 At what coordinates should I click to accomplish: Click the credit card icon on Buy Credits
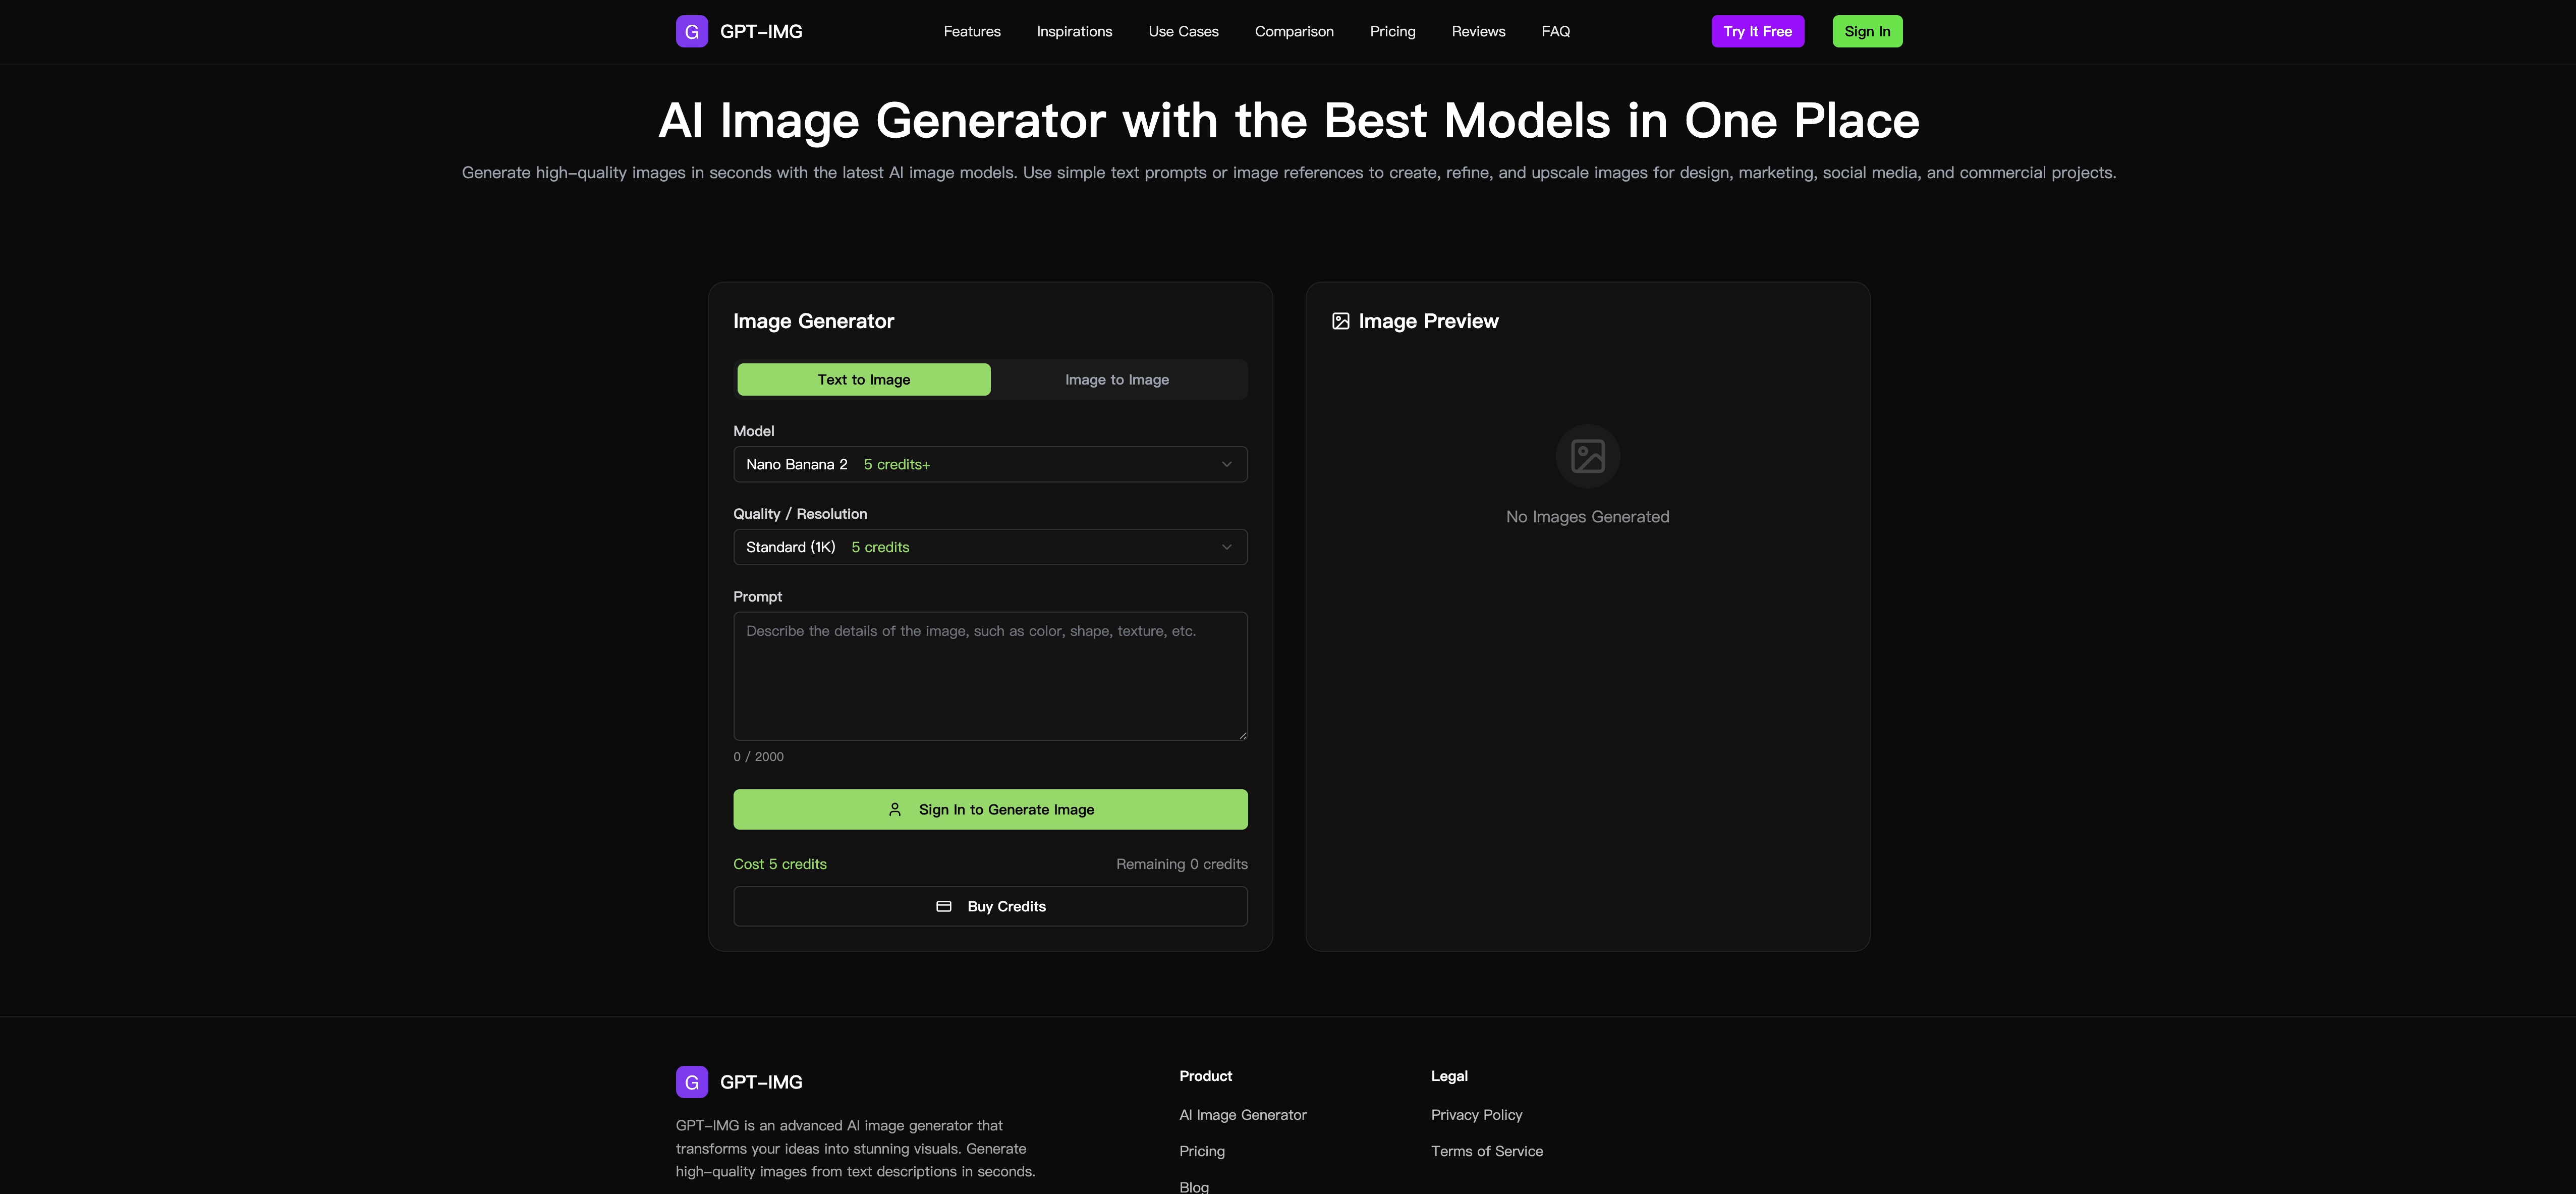point(943,906)
